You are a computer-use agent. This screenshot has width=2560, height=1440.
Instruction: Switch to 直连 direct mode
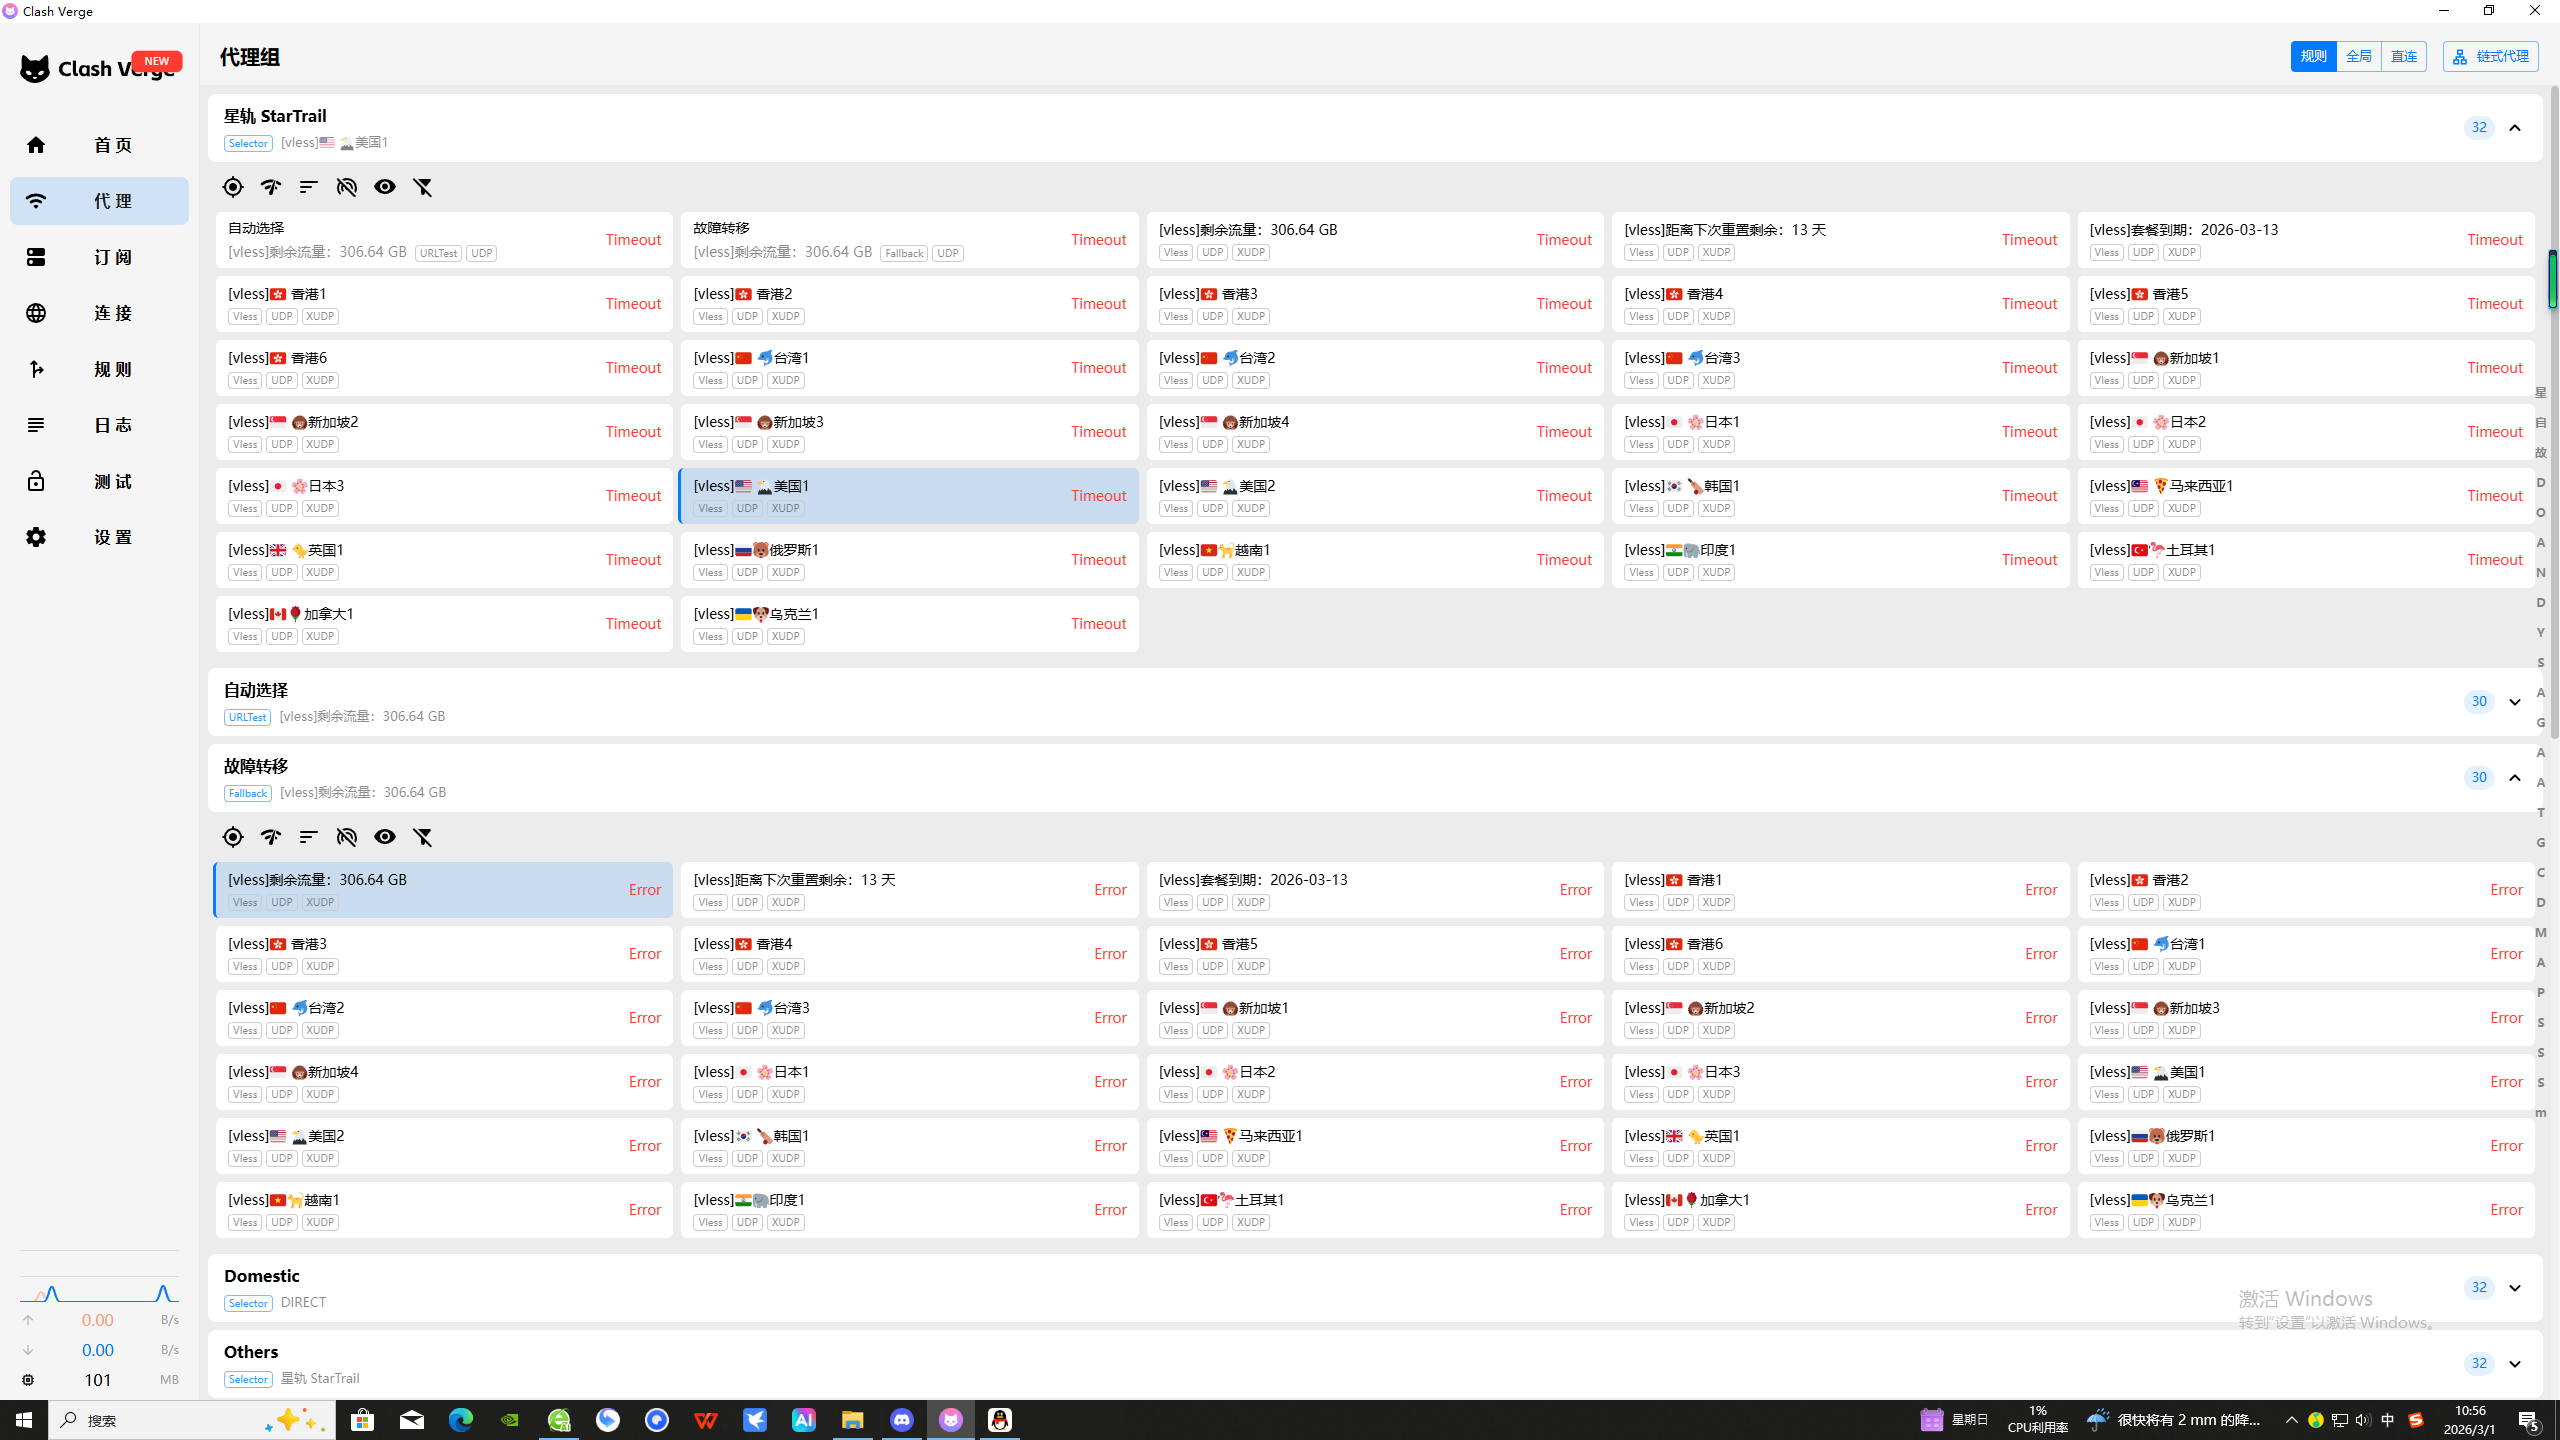pos(2403,57)
